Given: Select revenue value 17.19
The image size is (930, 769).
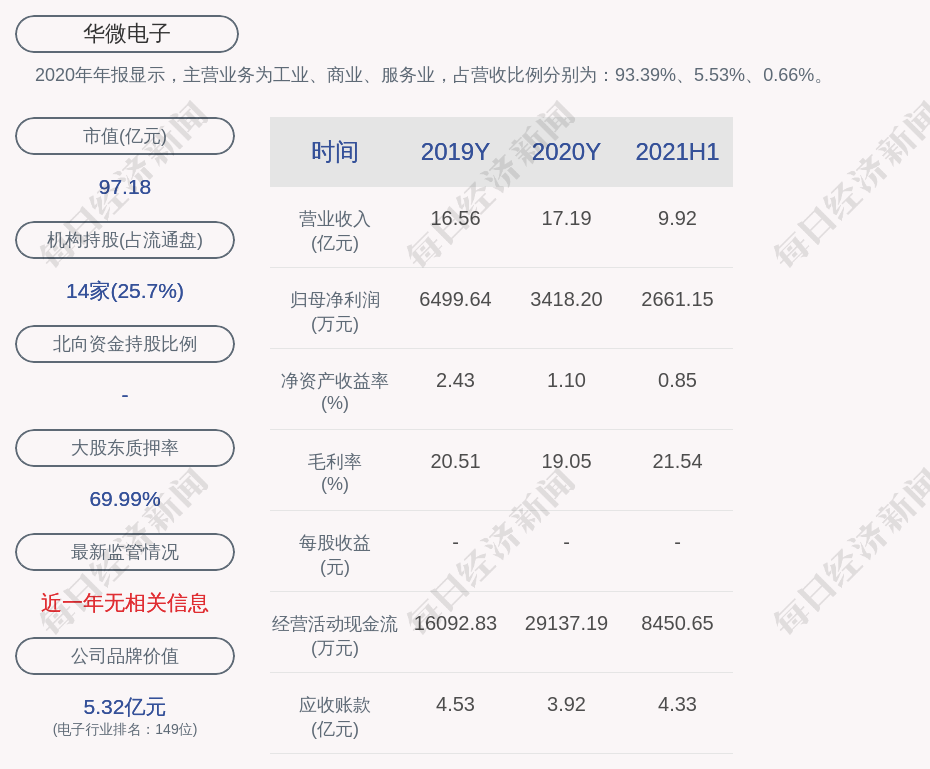Looking at the screenshot, I should [x=566, y=218].
